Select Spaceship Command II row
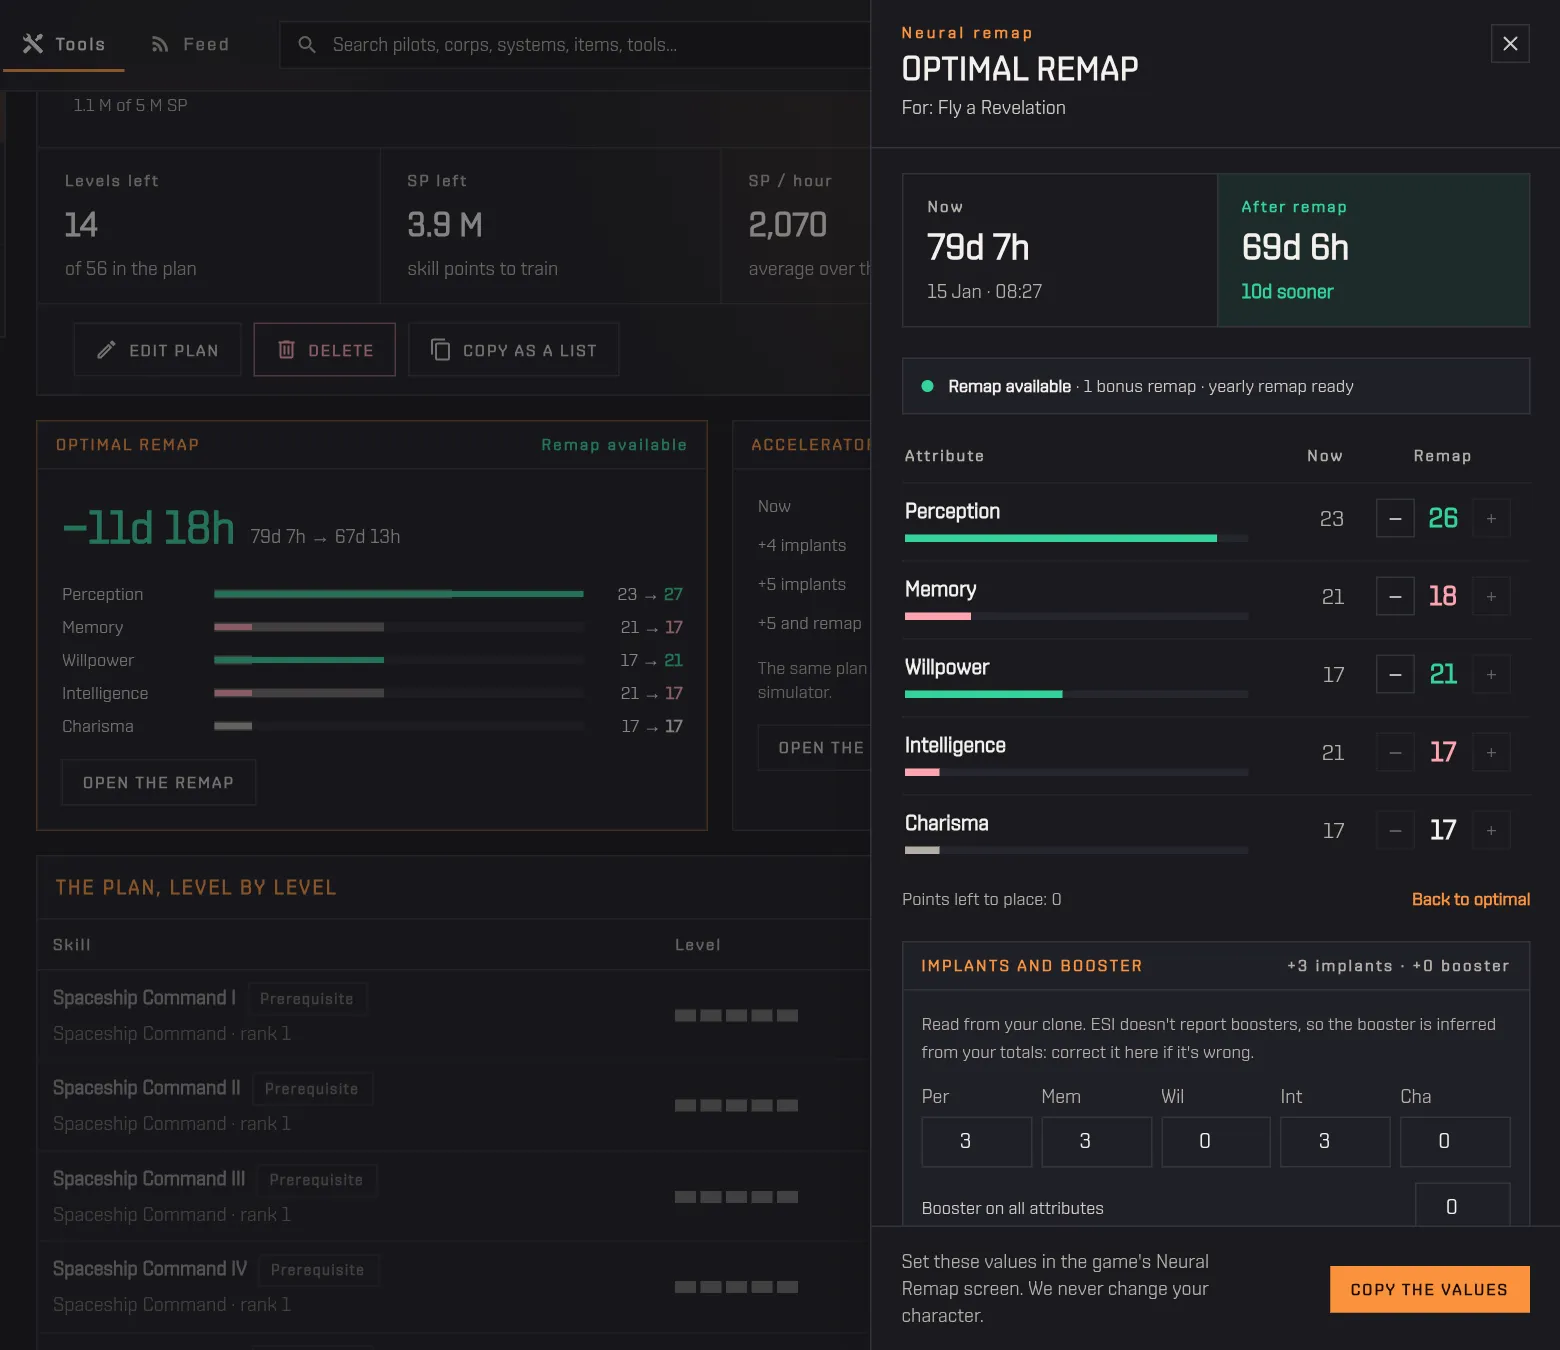Screen dimensions: 1560x1350 click(x=454, y=1105)
